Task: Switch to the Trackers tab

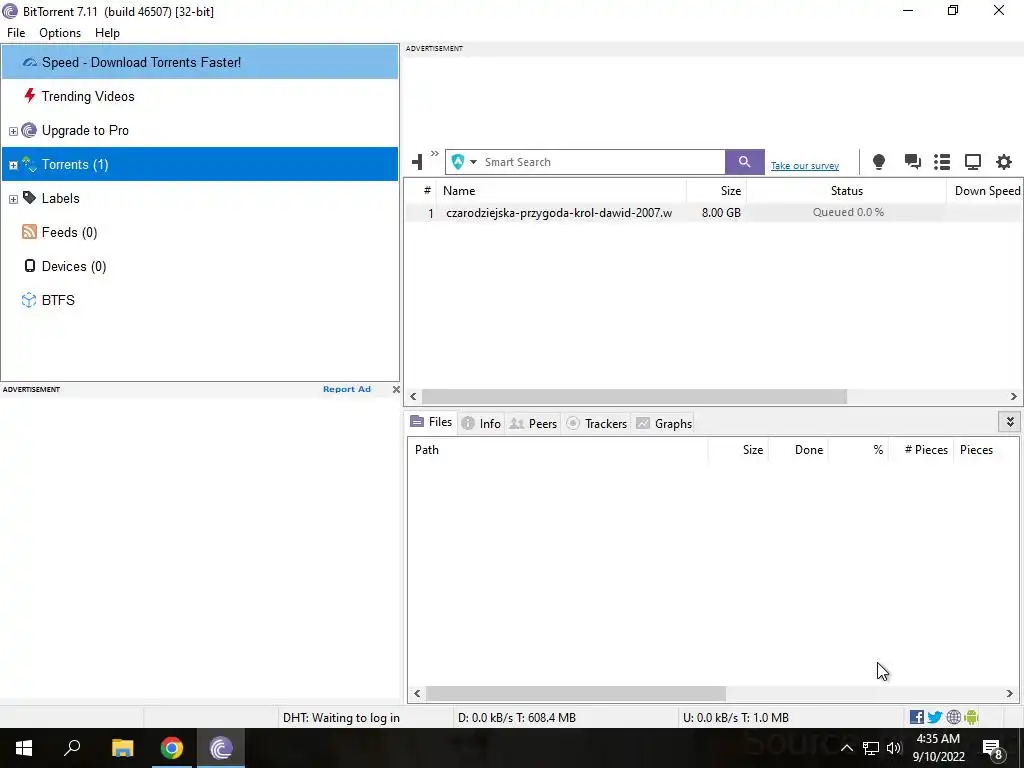Action: (x=596, y=423)
